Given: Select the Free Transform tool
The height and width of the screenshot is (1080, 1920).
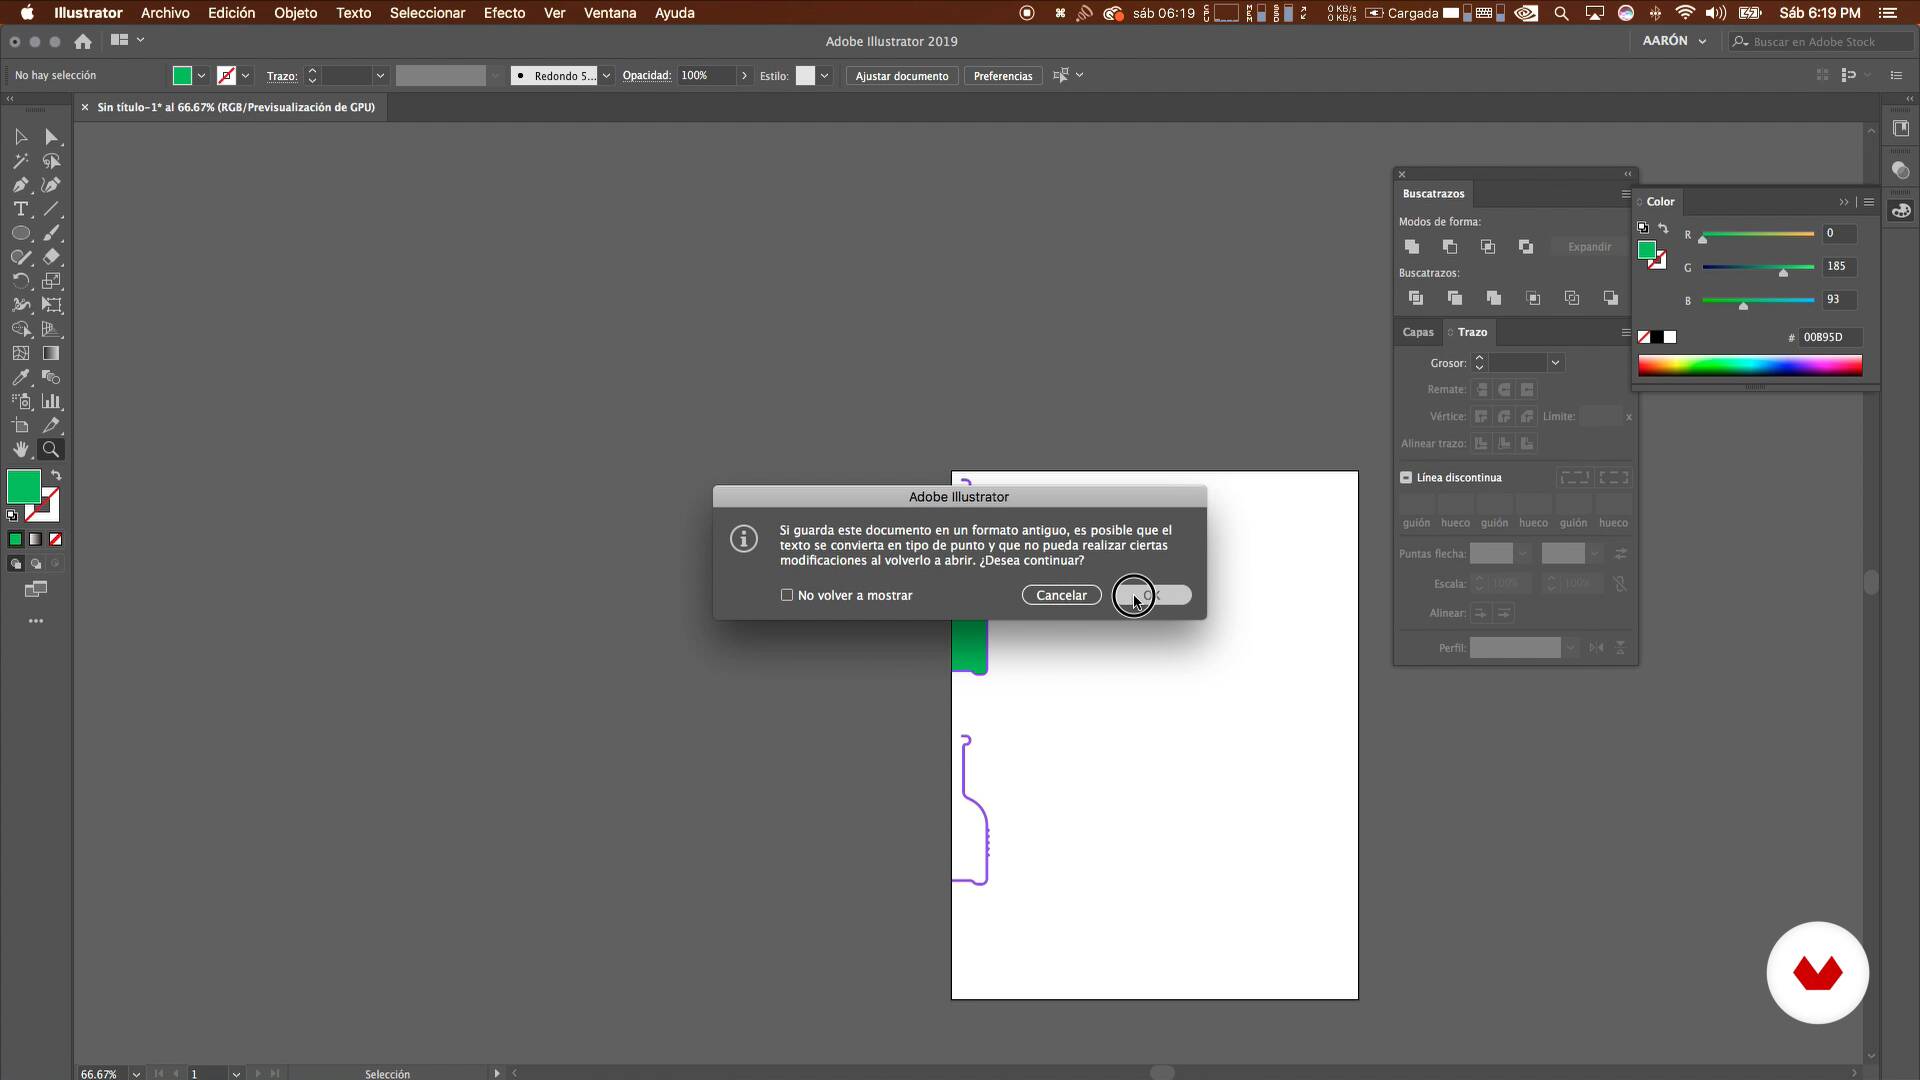Looking at the screenshot, I should (52, 305).
